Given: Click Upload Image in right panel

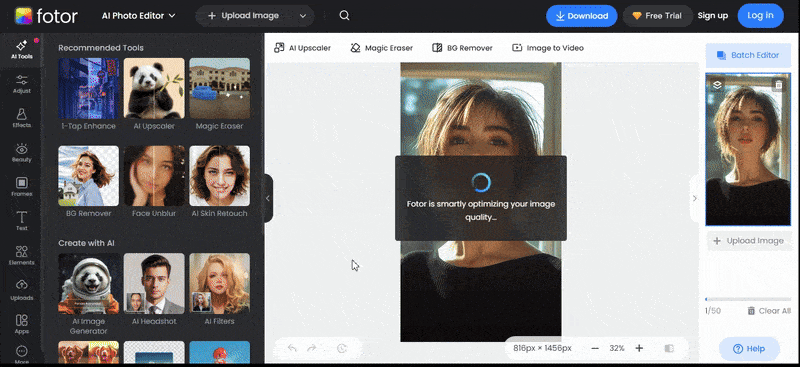Looking at the screenshot, I should click(748, 241).
